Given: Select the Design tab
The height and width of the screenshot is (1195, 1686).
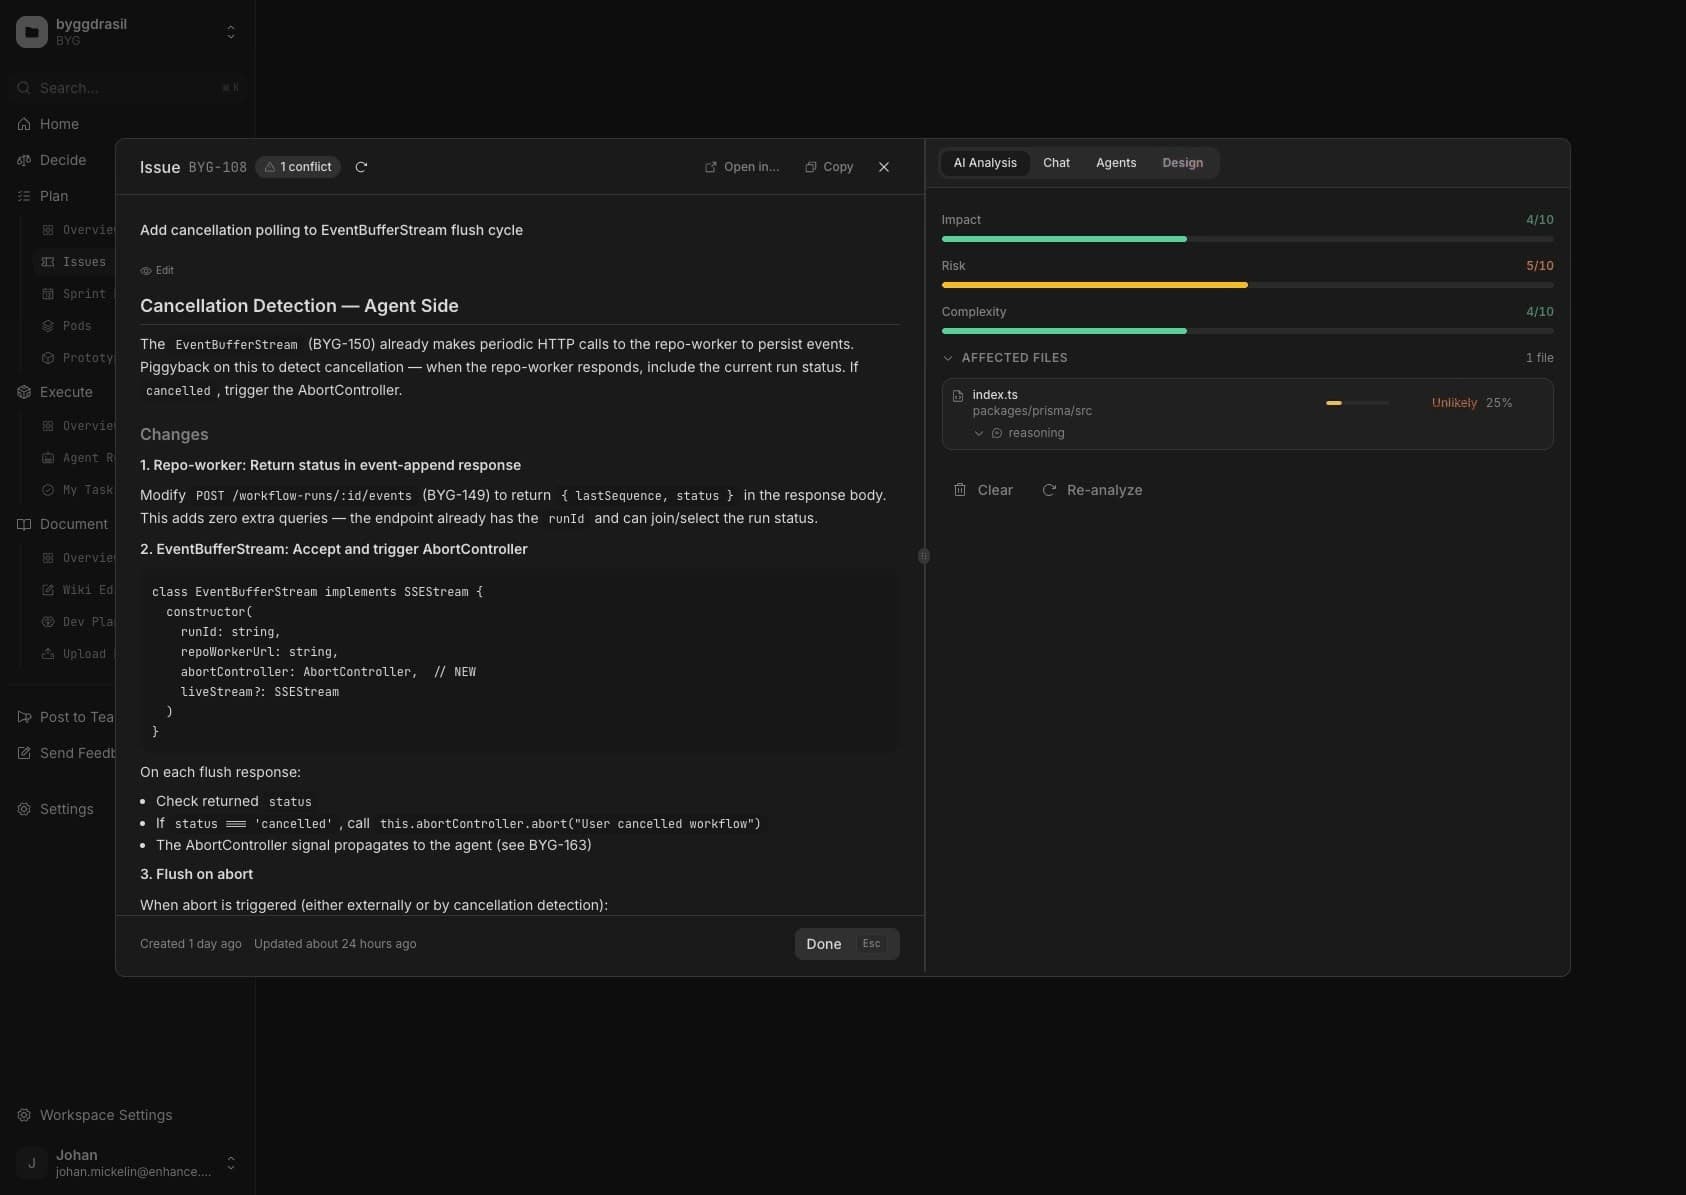Looking at the screenshot, I should coord(1183,163).
